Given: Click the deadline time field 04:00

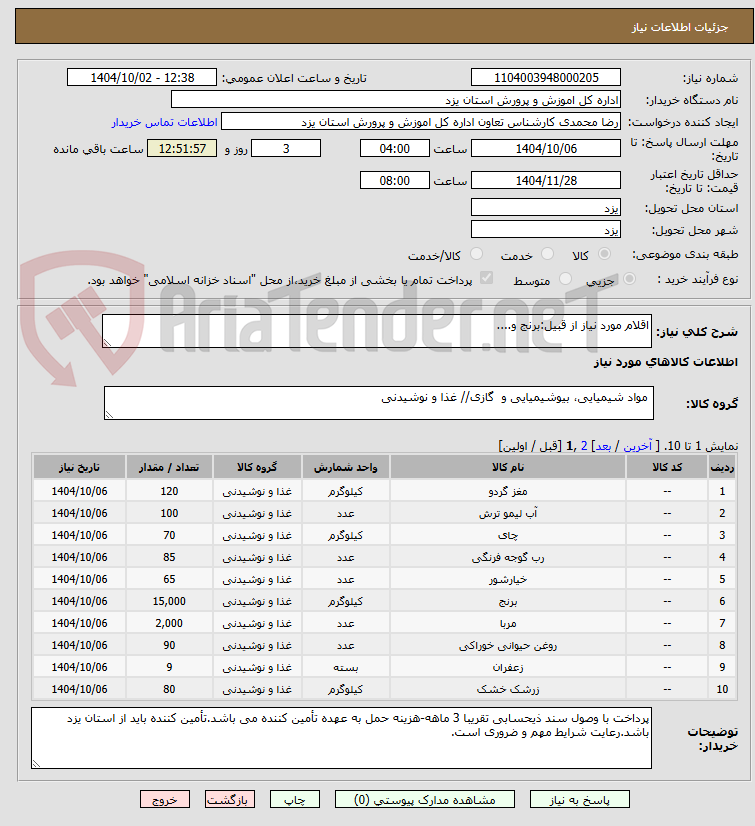Looking at the screenshot, I should tap(395, 149).
